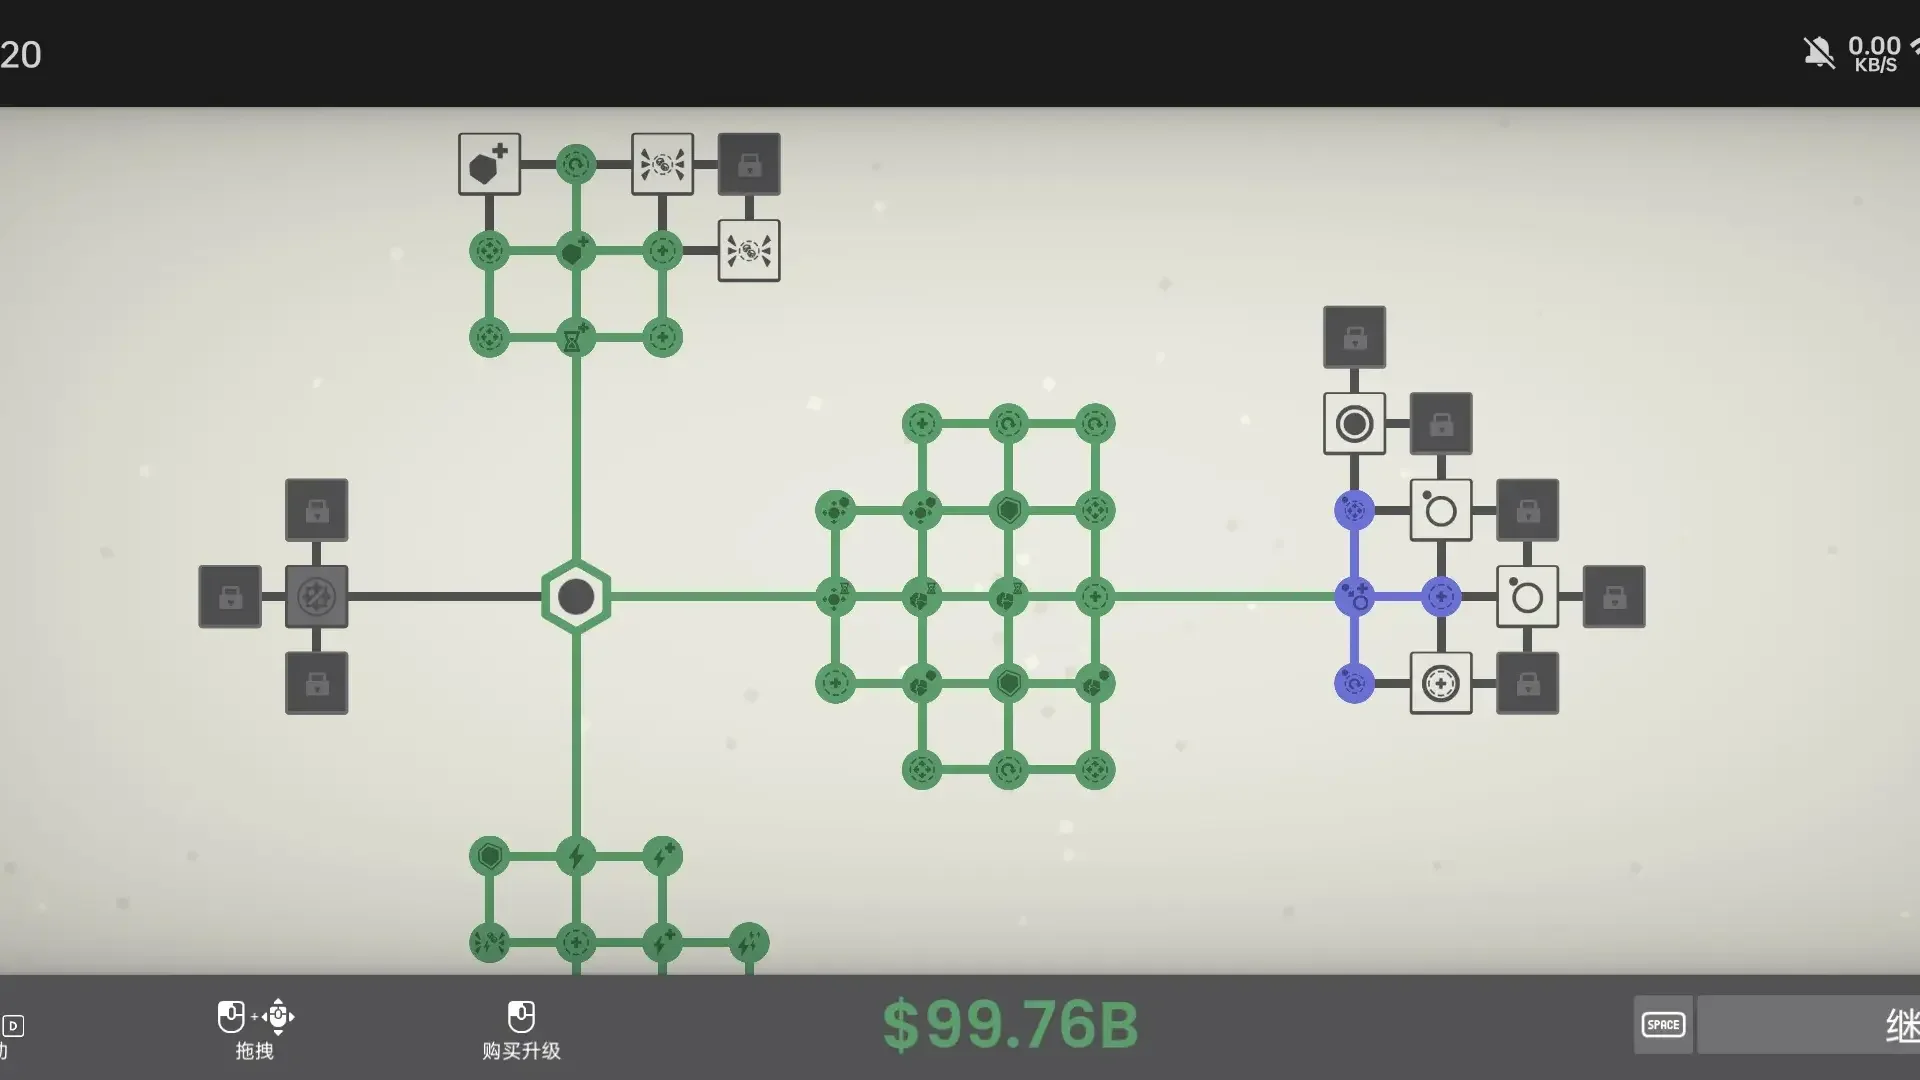Click the locked node in the top cluster
This screenshot has height=1080, width=1920.
click(749, 164)
